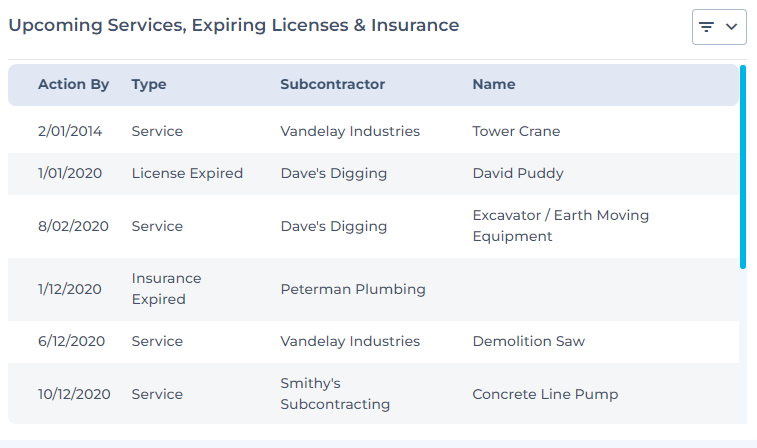Image resolution: width=757 pixels, height=448 pixels.
Task: Select the Tower Crane service row
Action: click(516, 131)
